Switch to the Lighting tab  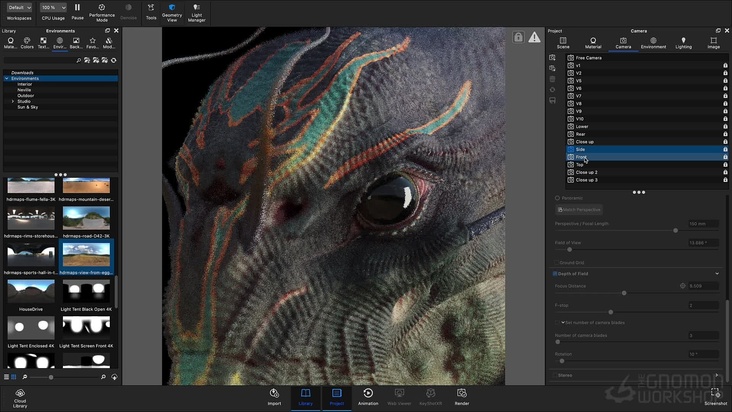[x=683, y=43]
